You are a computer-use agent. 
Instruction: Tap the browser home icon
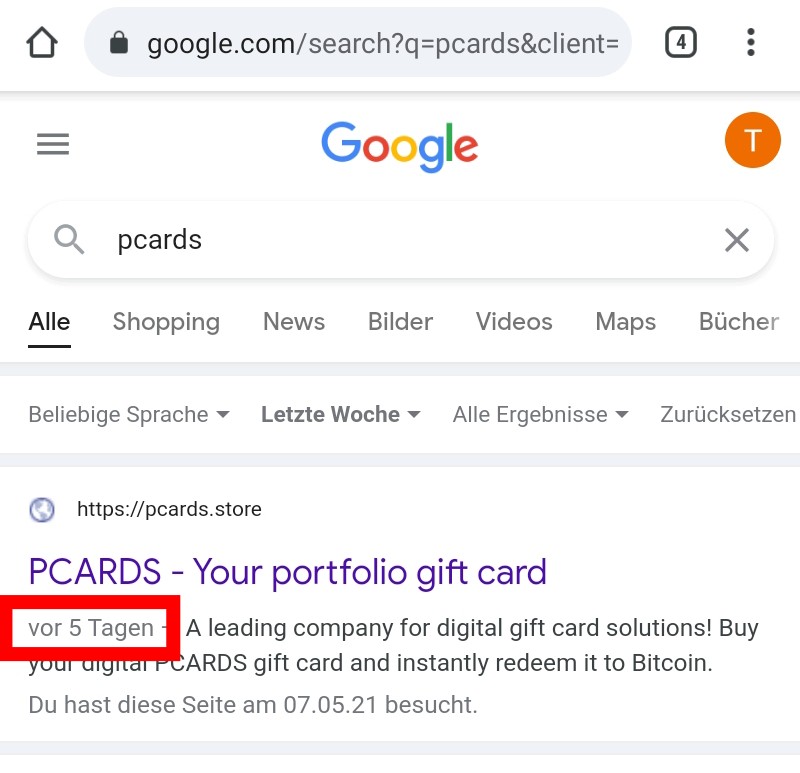(42, 43)
